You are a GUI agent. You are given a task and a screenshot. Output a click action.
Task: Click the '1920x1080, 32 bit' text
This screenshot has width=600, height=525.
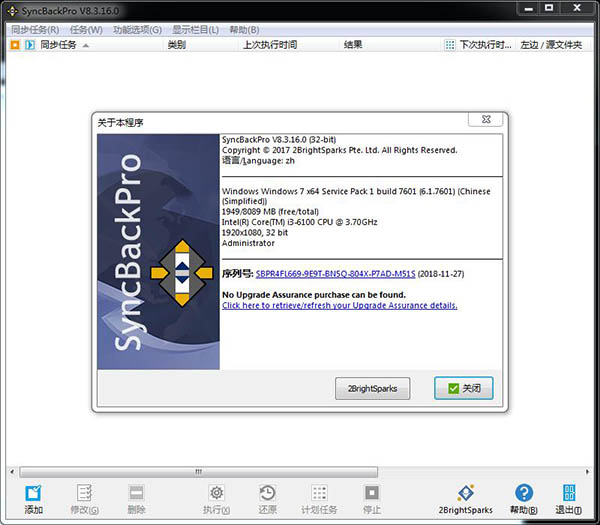(x=254, y=232)
